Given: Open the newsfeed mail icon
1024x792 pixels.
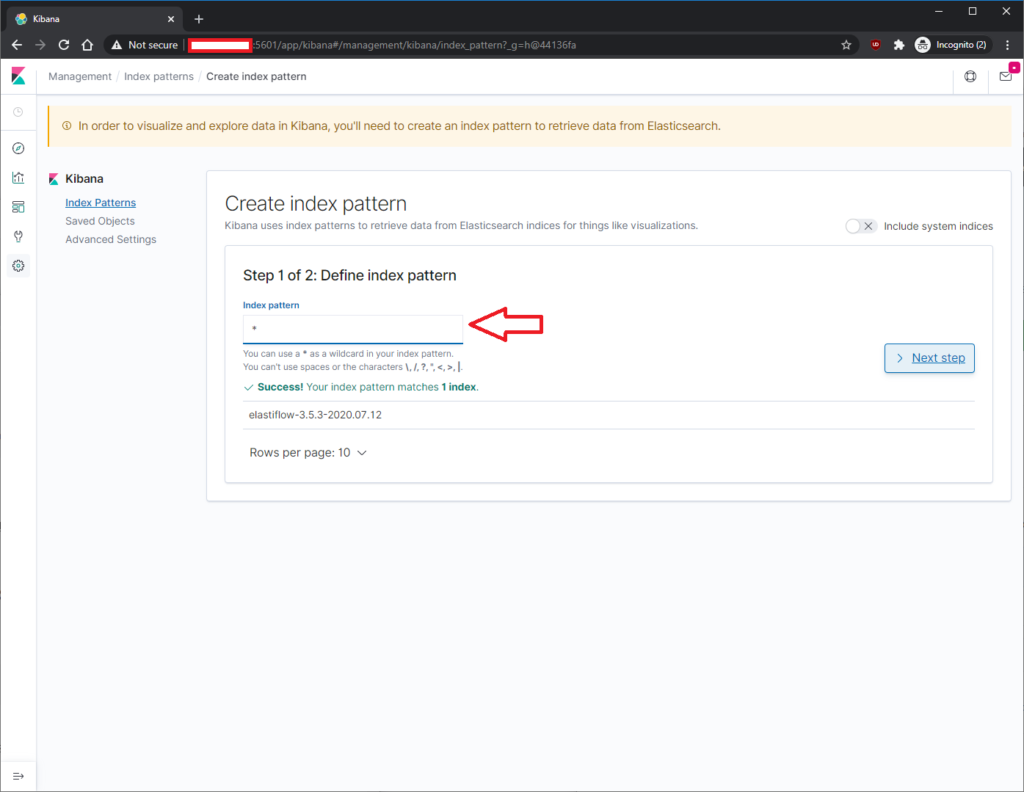Looking at the screenshot, I should pyautogui.click(x=1006, y=76).
